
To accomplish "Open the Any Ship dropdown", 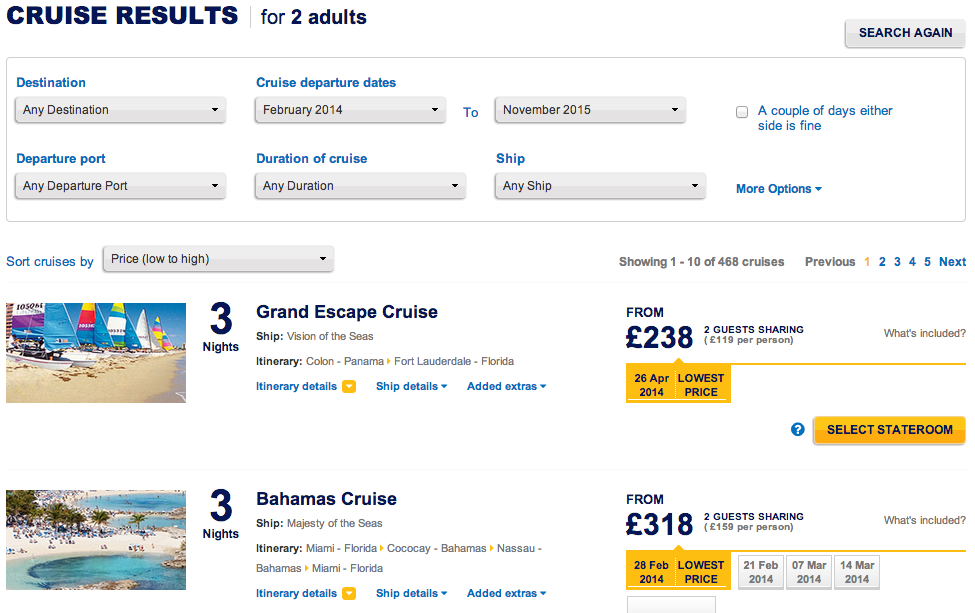I will 600,186.
